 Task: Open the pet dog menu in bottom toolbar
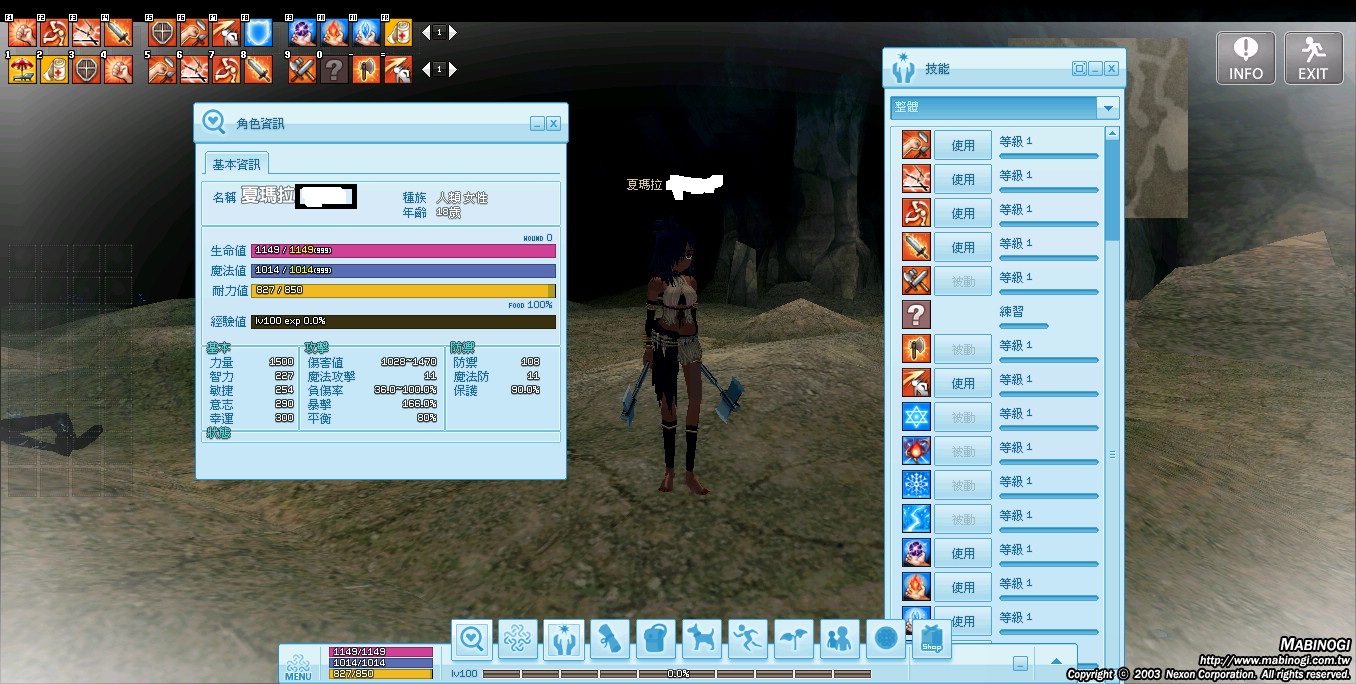click(x=702, y=639)
